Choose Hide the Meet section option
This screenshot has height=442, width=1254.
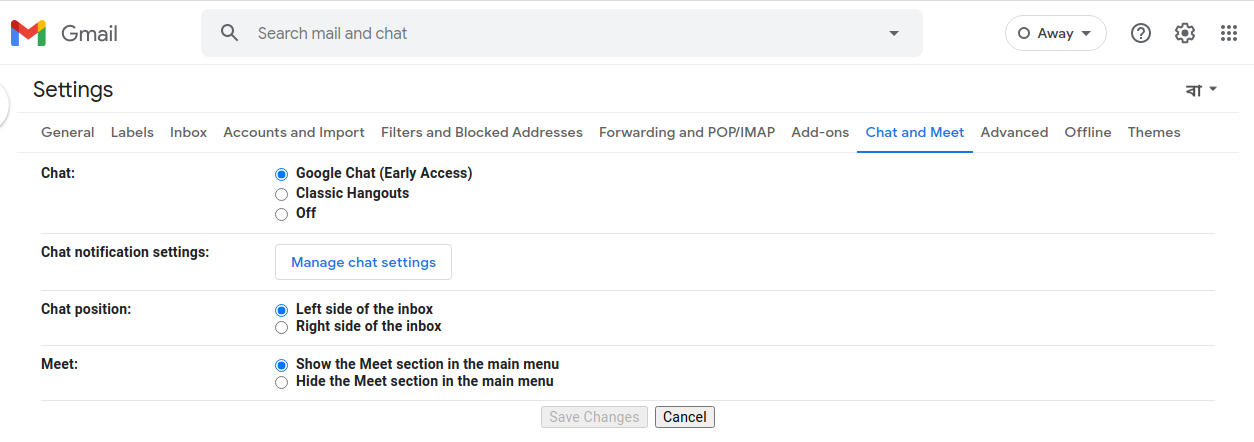pos(282,382)
